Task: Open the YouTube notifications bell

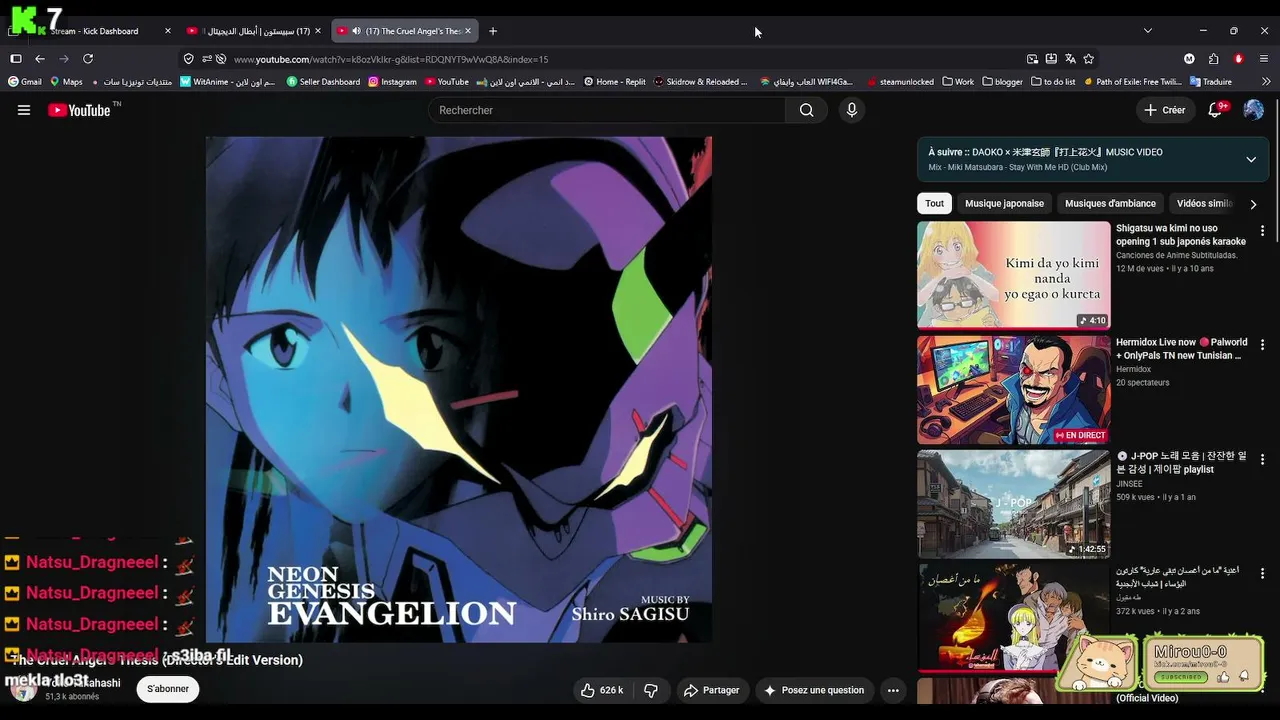Action: (1216, 110)
